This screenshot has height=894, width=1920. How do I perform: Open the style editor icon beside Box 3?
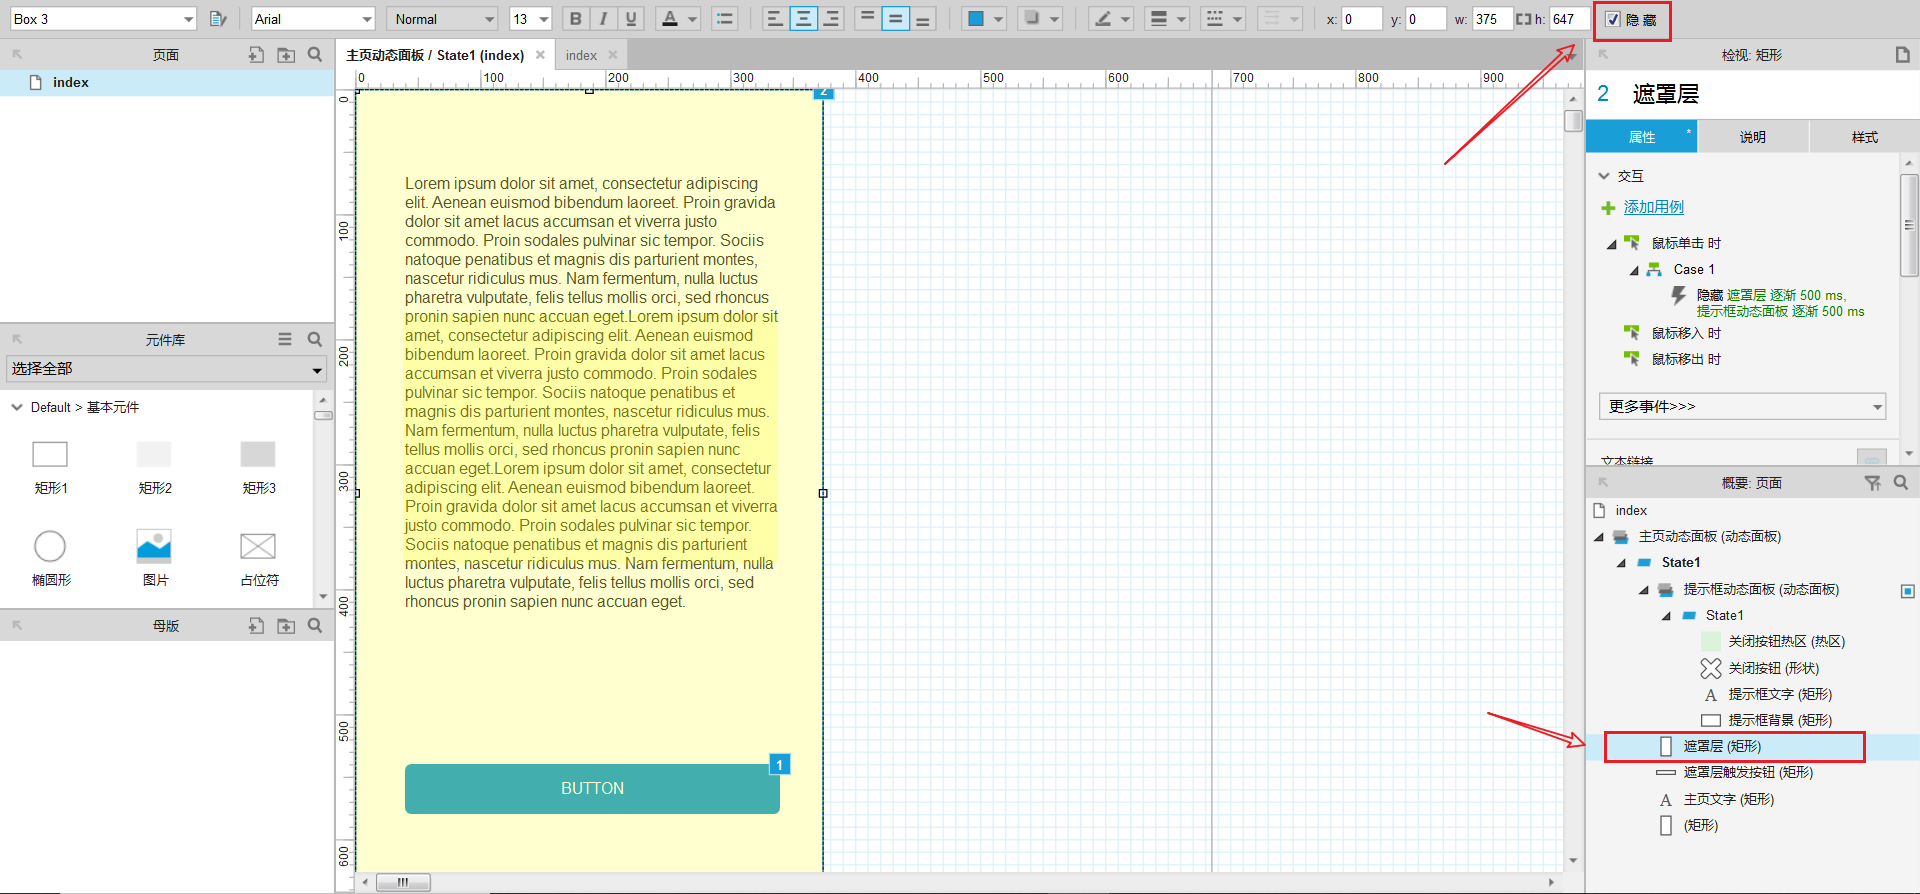(x=218, y=19)
